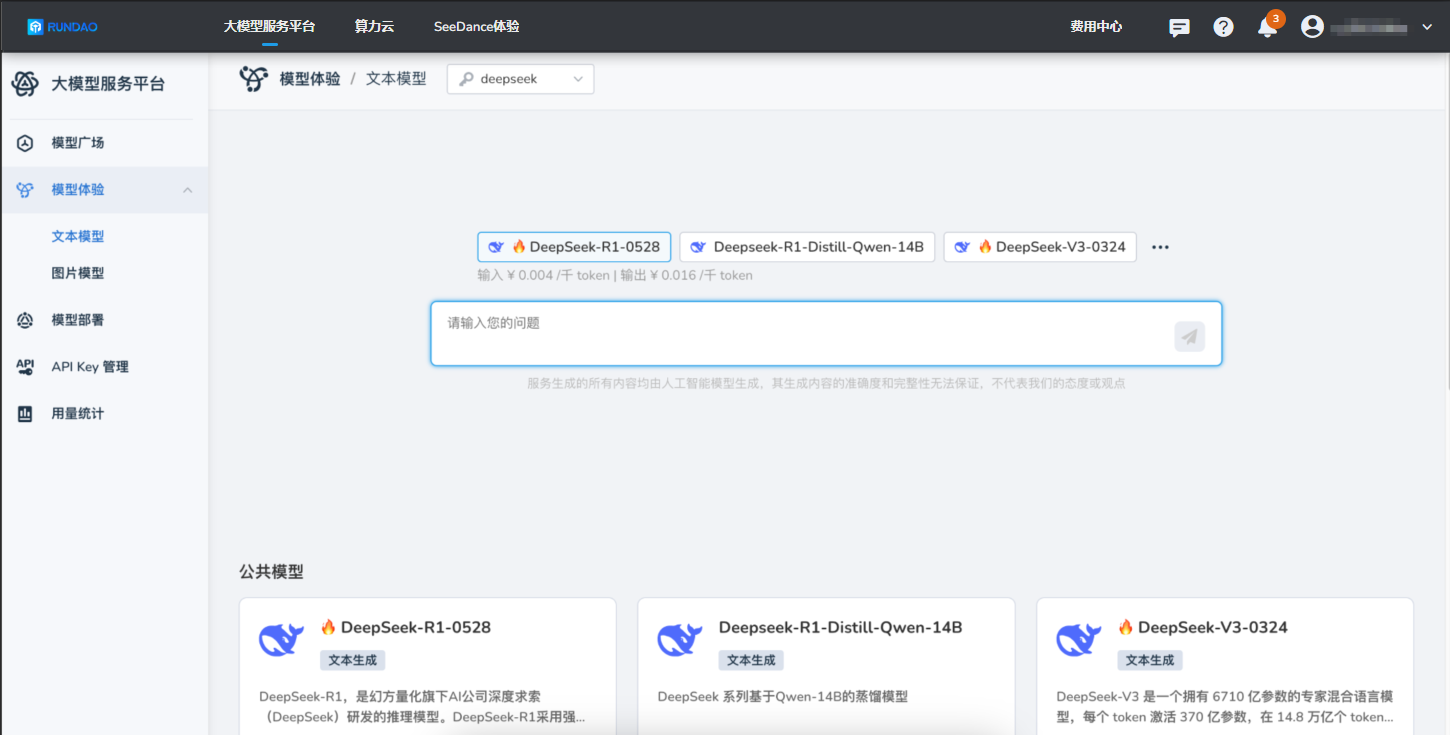Click the 文本模型 breadcrumb text
The image size is (1450, 735).
pos(396,79)
